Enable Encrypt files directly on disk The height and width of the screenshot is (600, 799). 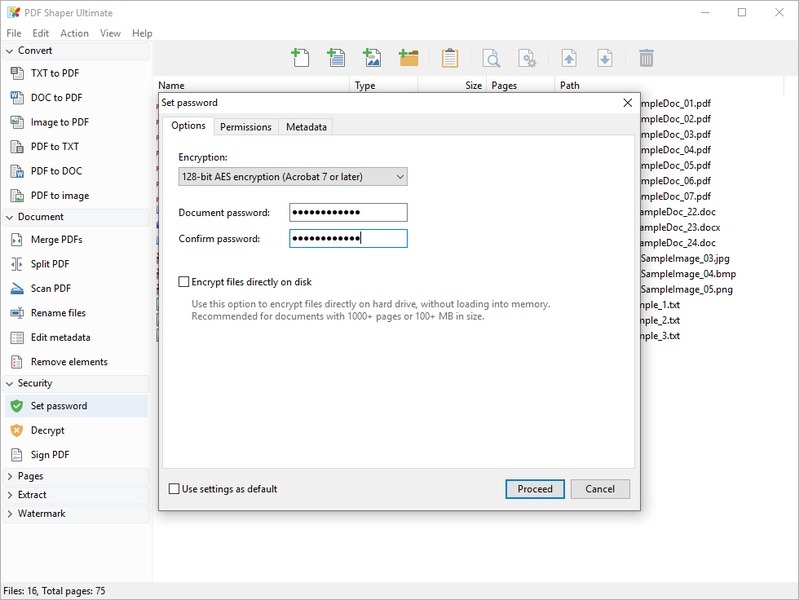(184, 283)
